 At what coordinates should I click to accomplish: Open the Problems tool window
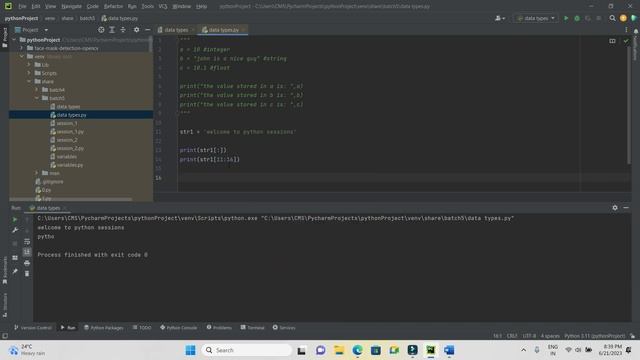(x=219, y=327)
